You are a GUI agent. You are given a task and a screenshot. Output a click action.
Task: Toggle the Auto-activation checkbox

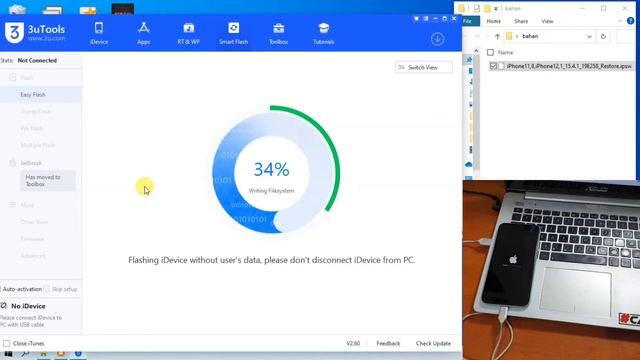click(1, 289)
